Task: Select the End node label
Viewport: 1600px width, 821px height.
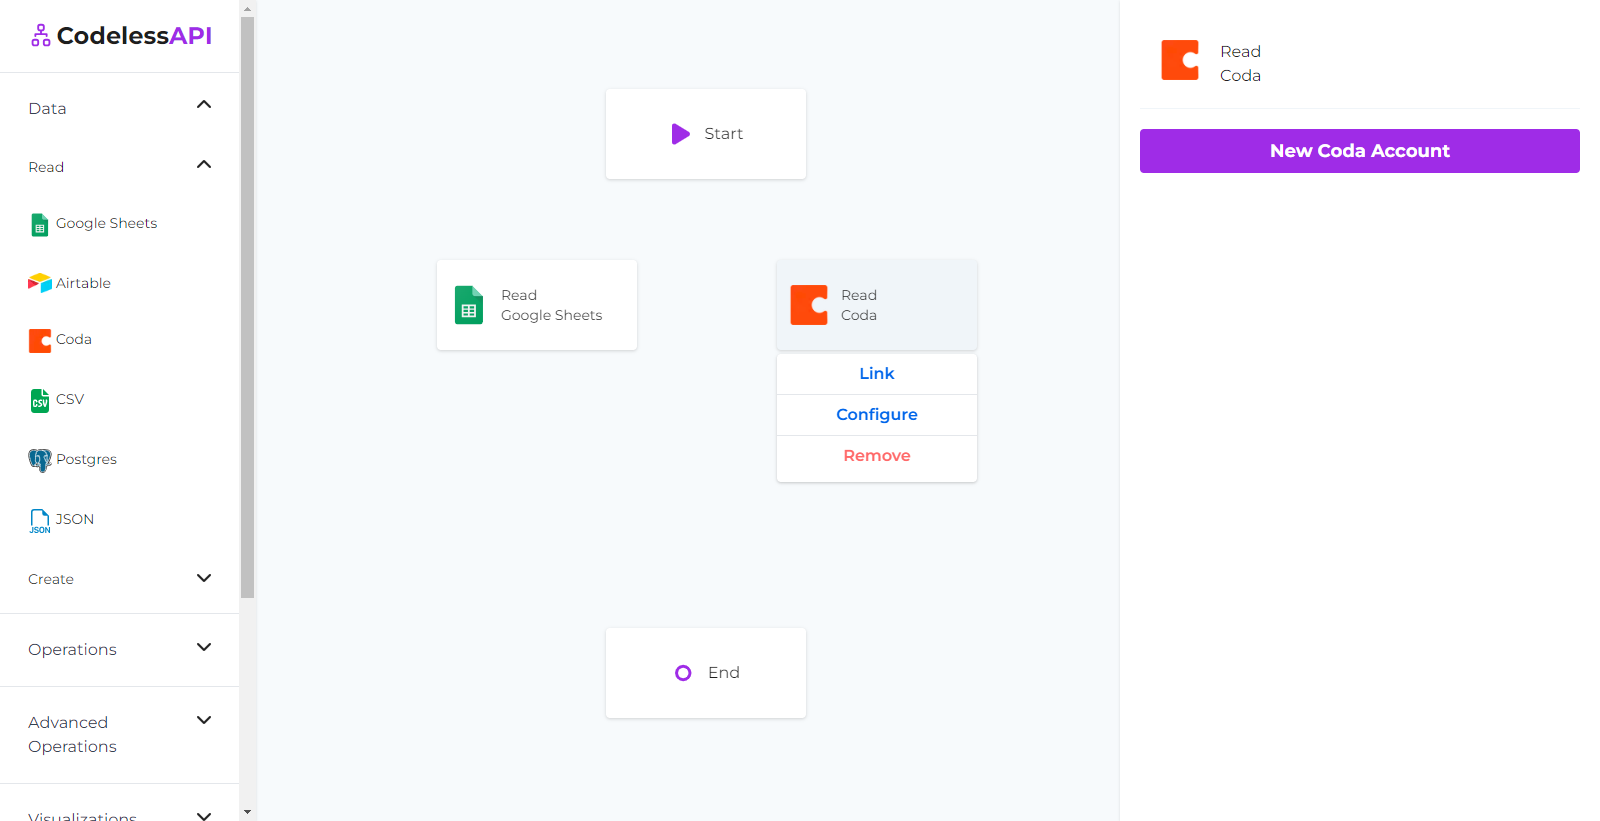Action: [x=724, y=673]
